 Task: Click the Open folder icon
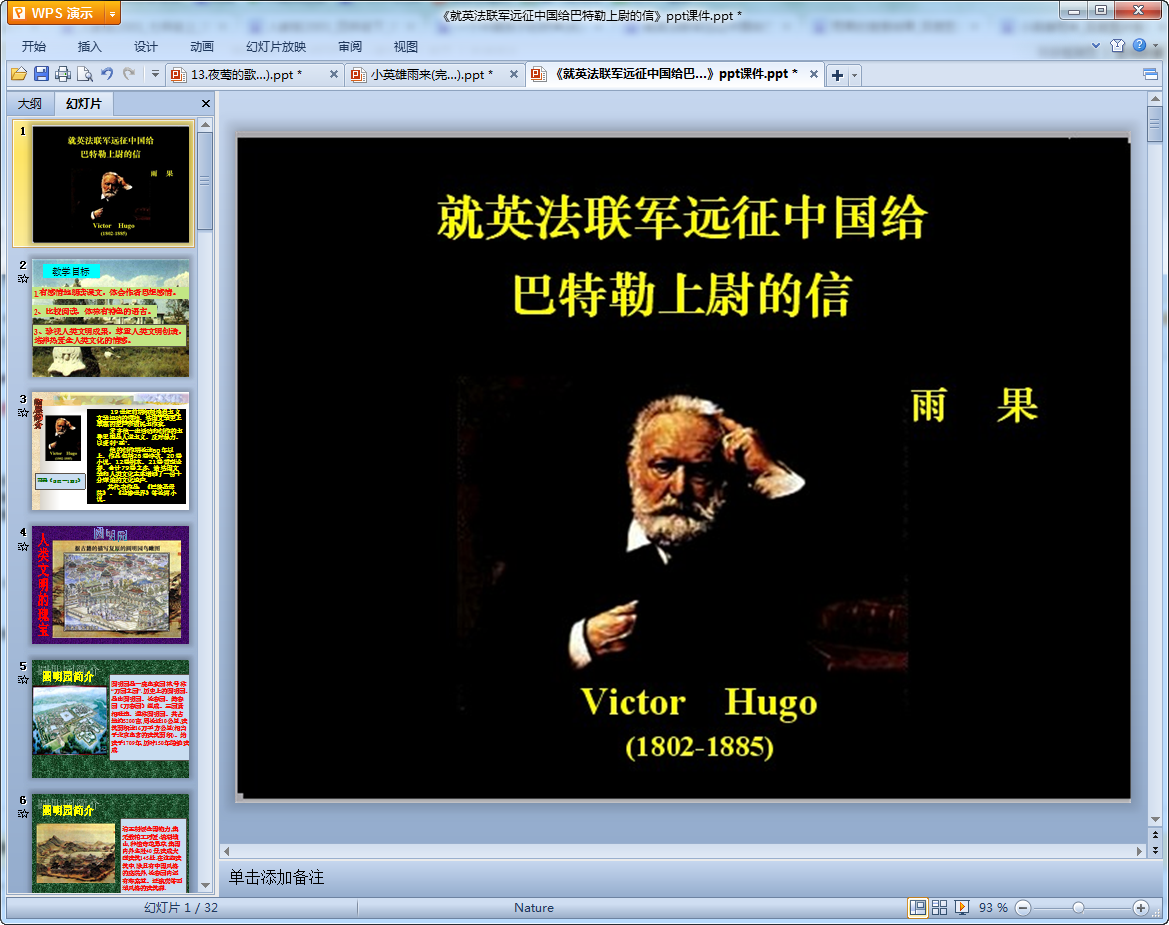18,74
